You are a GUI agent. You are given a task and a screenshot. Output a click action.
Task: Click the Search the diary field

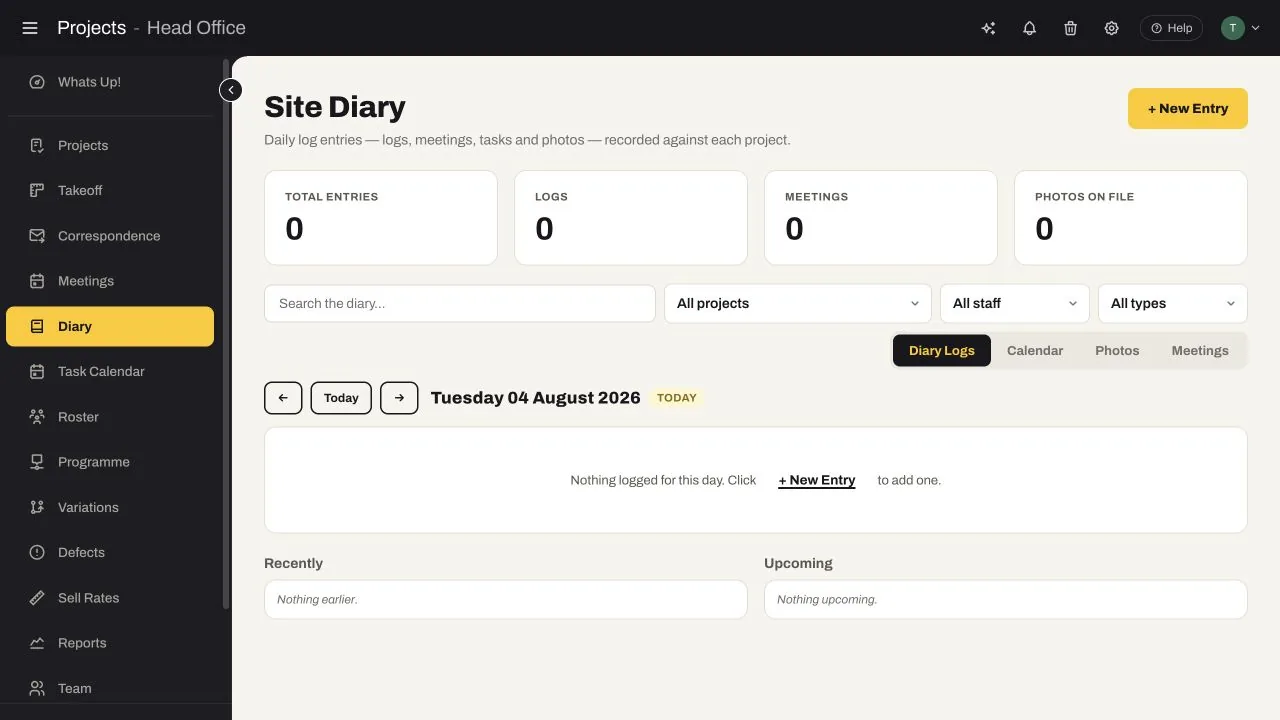[x=460, y=303]
